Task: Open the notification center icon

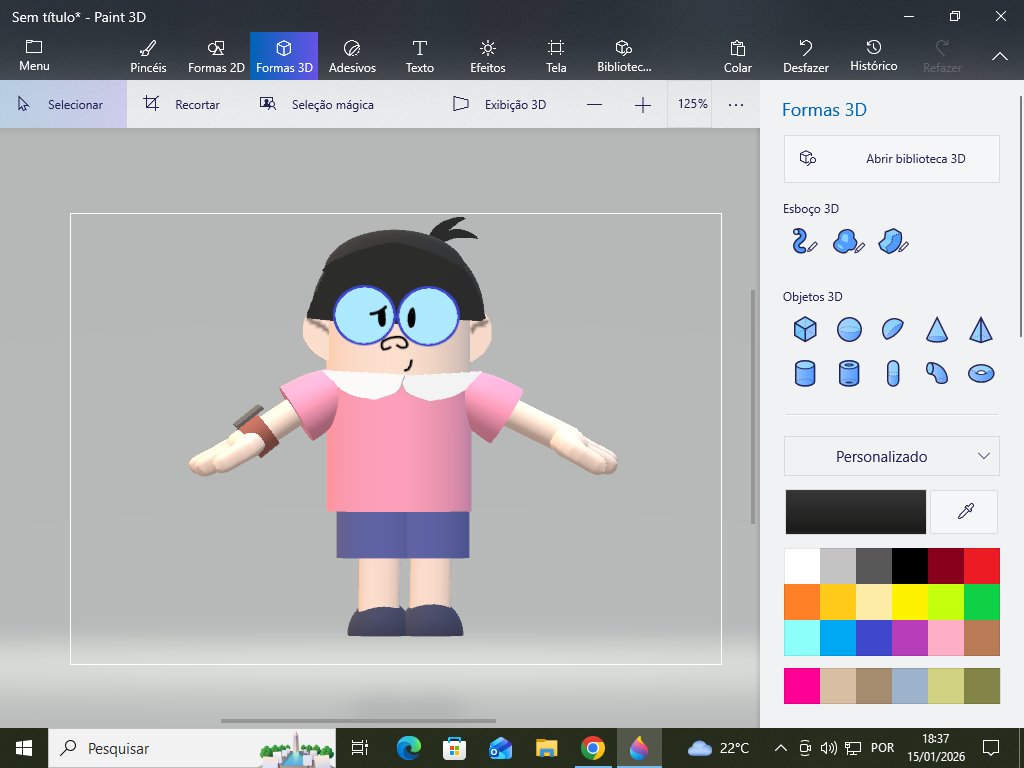Action: (x=991, y=748)
